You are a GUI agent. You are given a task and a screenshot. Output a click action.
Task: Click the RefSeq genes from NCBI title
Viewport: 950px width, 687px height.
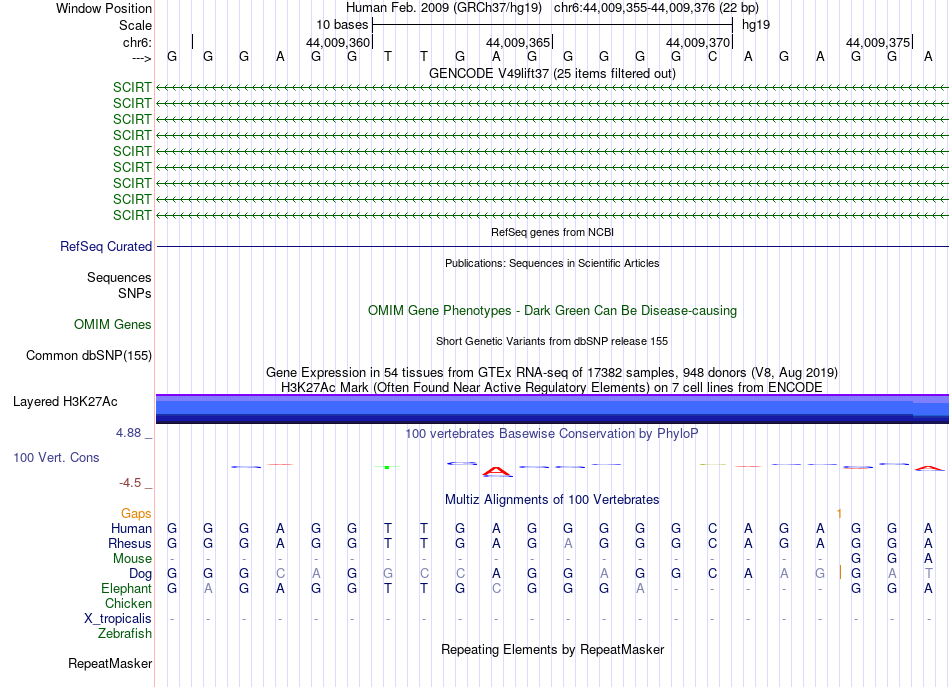click(552, 232)
